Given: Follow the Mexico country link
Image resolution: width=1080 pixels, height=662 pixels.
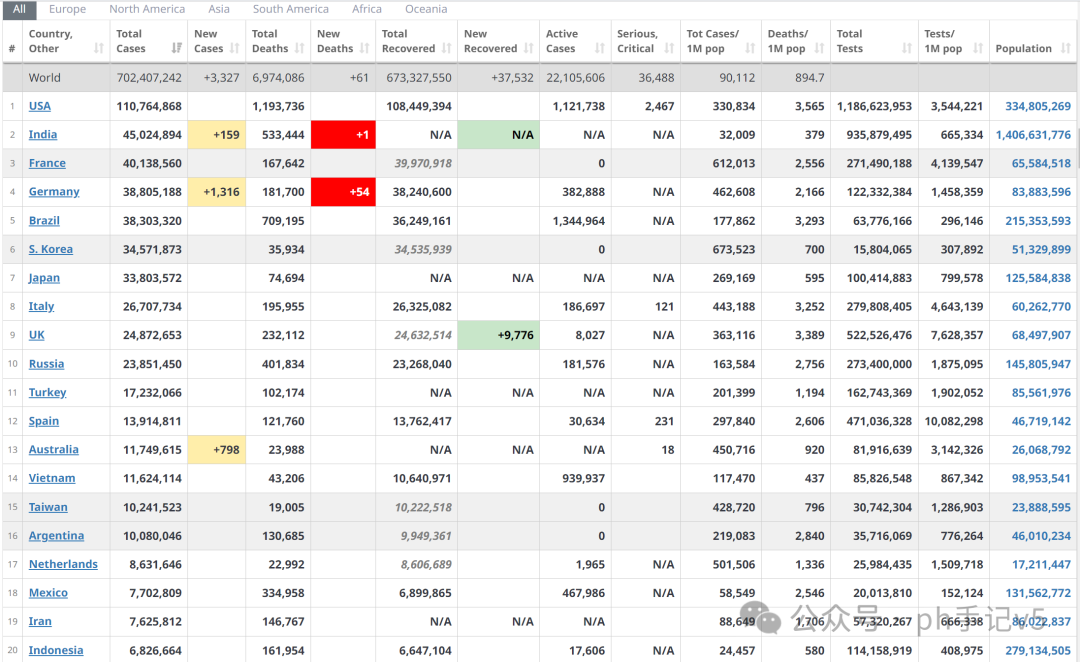Looking at the screenshot, I should [48, 592].
